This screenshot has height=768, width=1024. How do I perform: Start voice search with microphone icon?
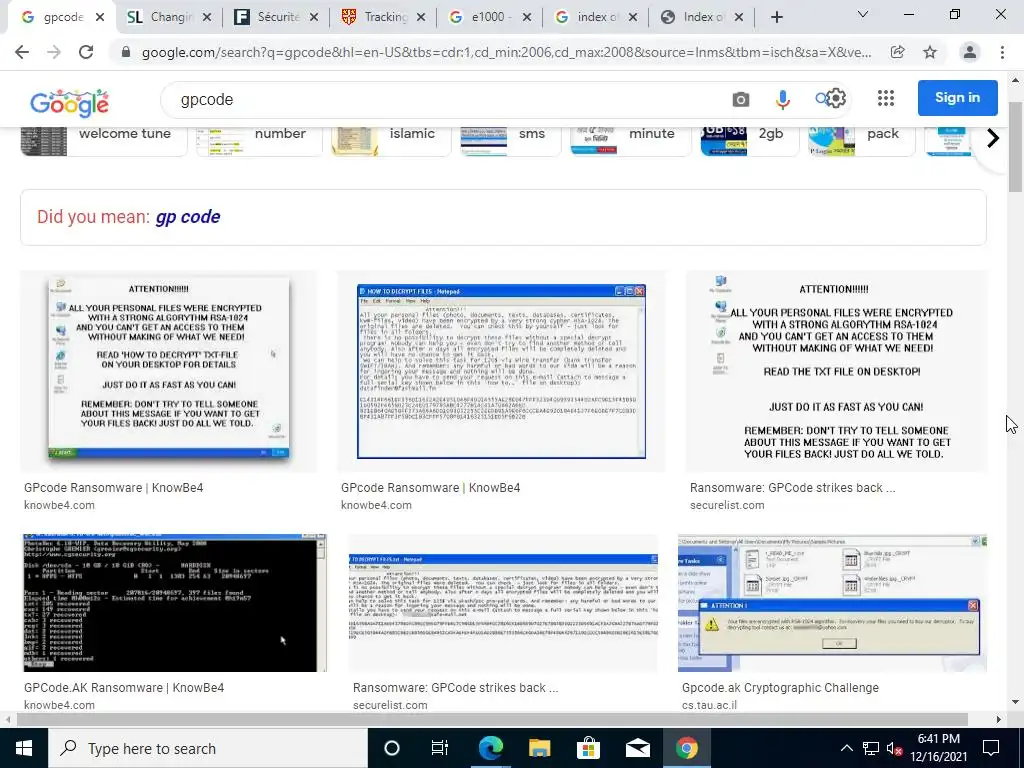click(782, 99)
